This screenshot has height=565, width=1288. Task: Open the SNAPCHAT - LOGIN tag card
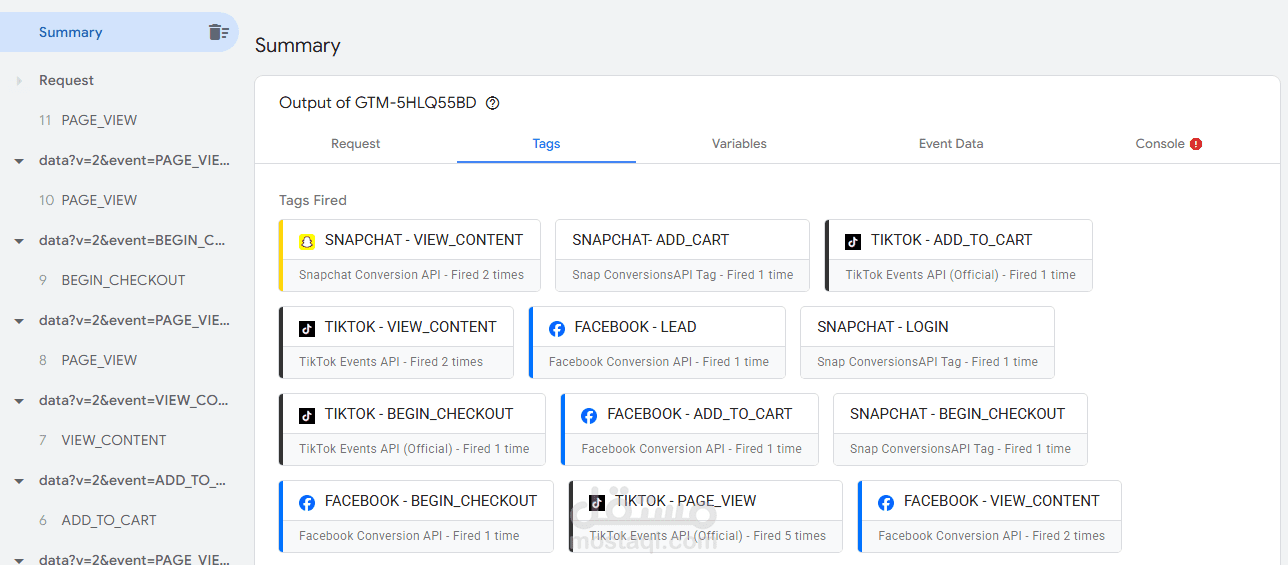pyautogui.click(x=927, y=342)
